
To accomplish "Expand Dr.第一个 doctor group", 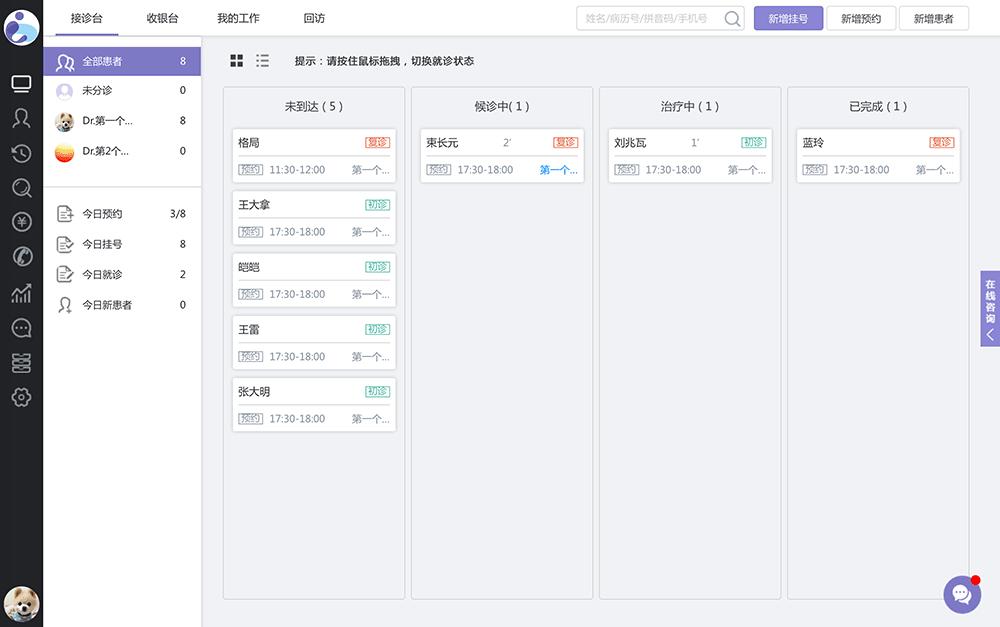I will (x=121, y=122).
